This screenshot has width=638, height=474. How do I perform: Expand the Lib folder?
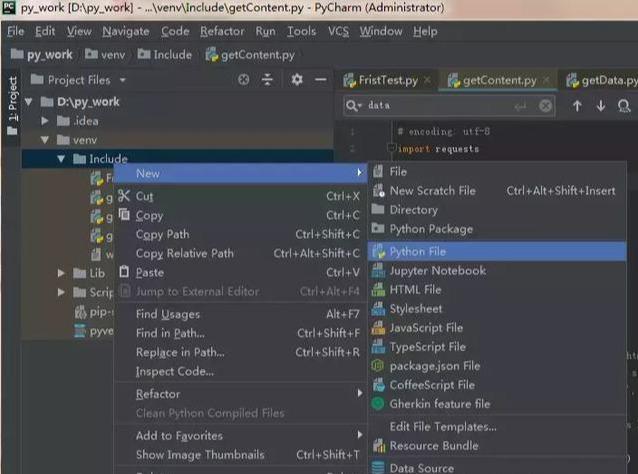point(61,273)
